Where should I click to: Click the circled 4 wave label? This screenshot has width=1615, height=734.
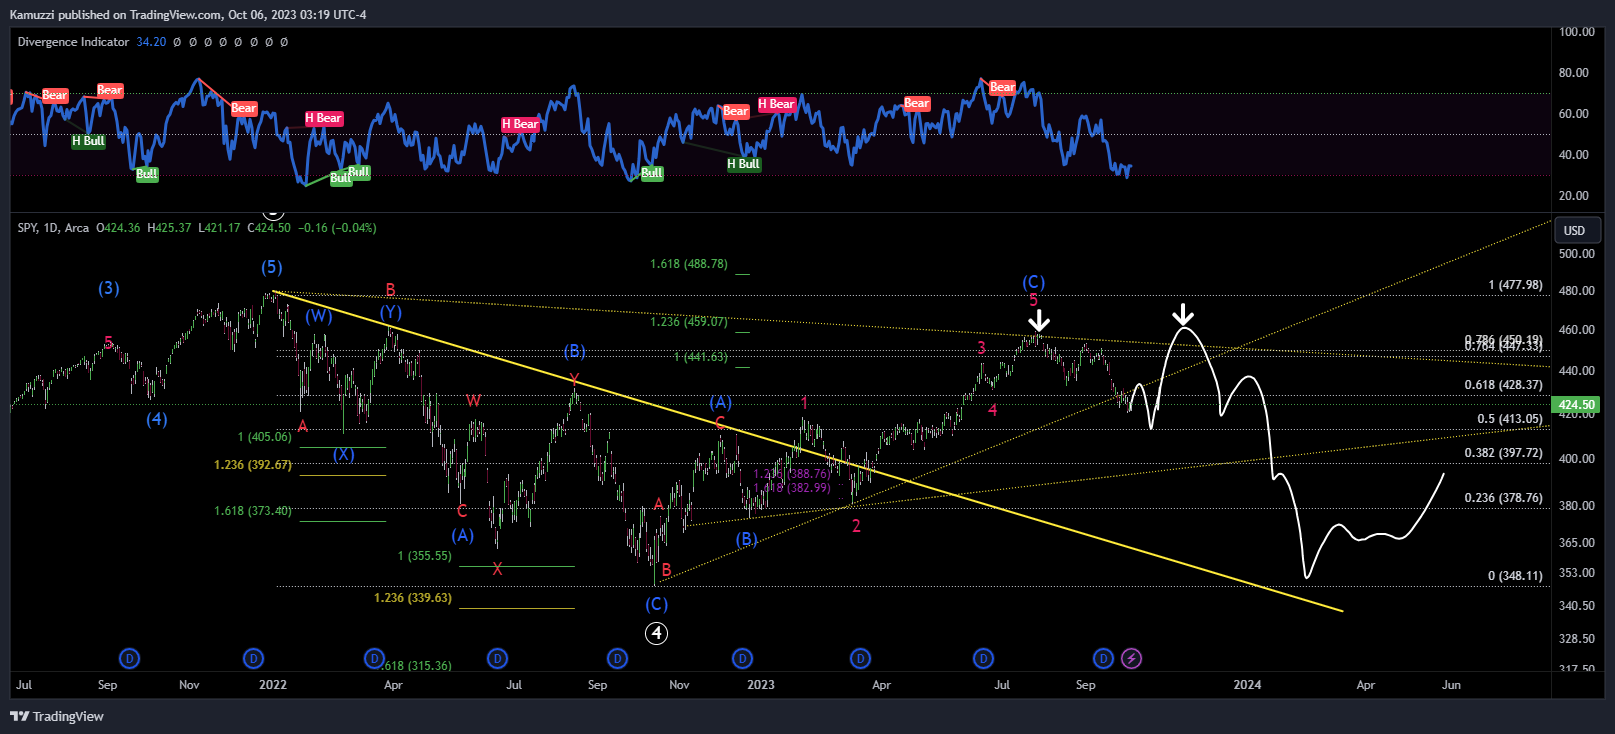click(x=656, y=633)
